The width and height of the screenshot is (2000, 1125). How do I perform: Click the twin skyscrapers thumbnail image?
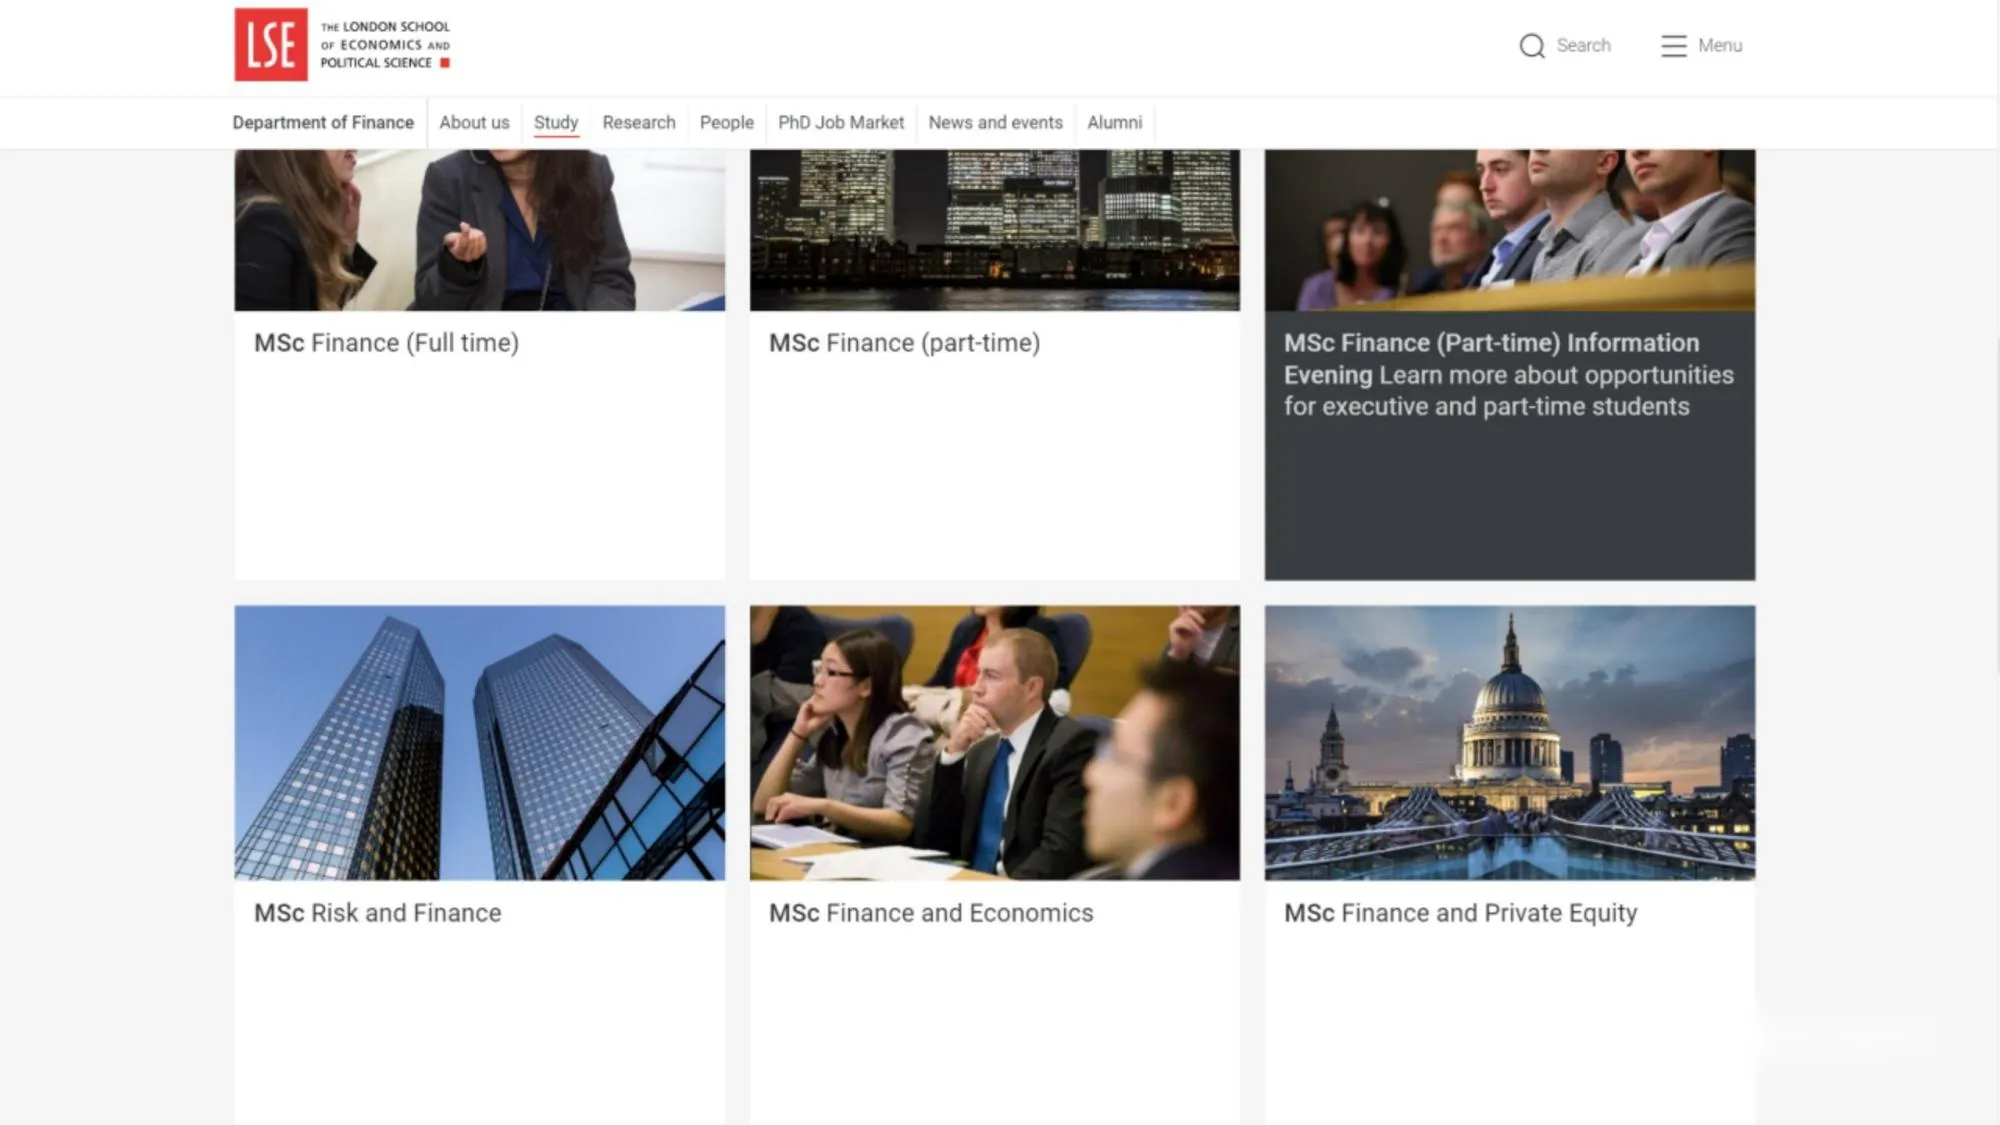[479, 742]
